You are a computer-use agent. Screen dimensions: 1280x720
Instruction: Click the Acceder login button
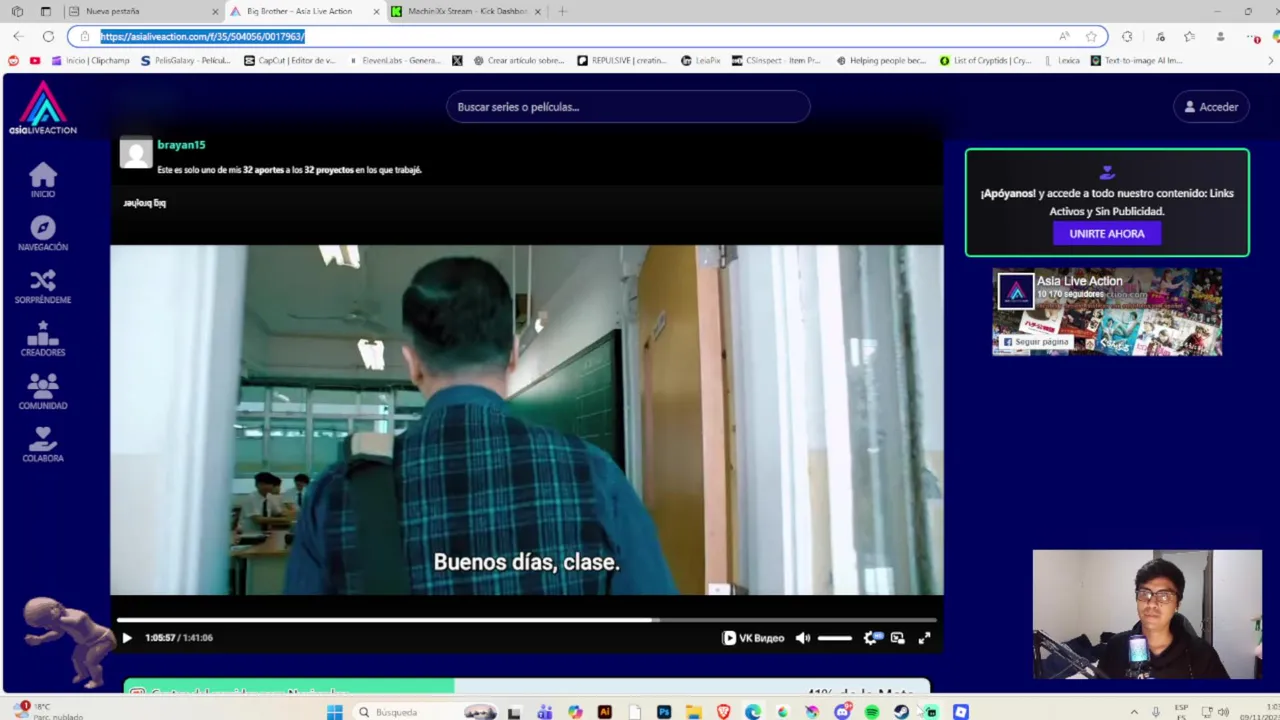pos(1211,107)
